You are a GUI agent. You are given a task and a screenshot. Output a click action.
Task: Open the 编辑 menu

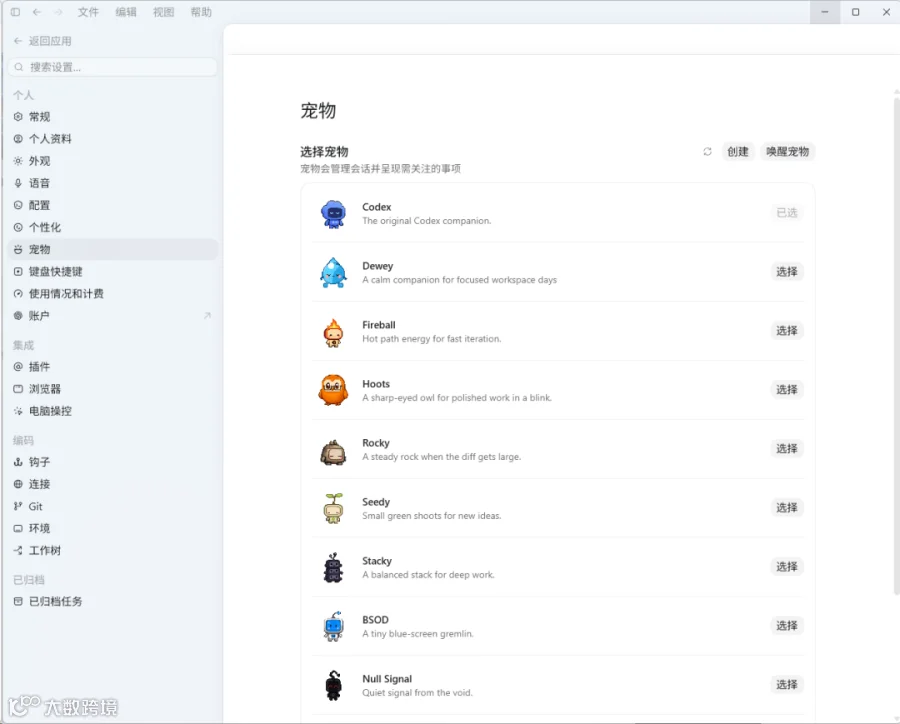(126, 12)
